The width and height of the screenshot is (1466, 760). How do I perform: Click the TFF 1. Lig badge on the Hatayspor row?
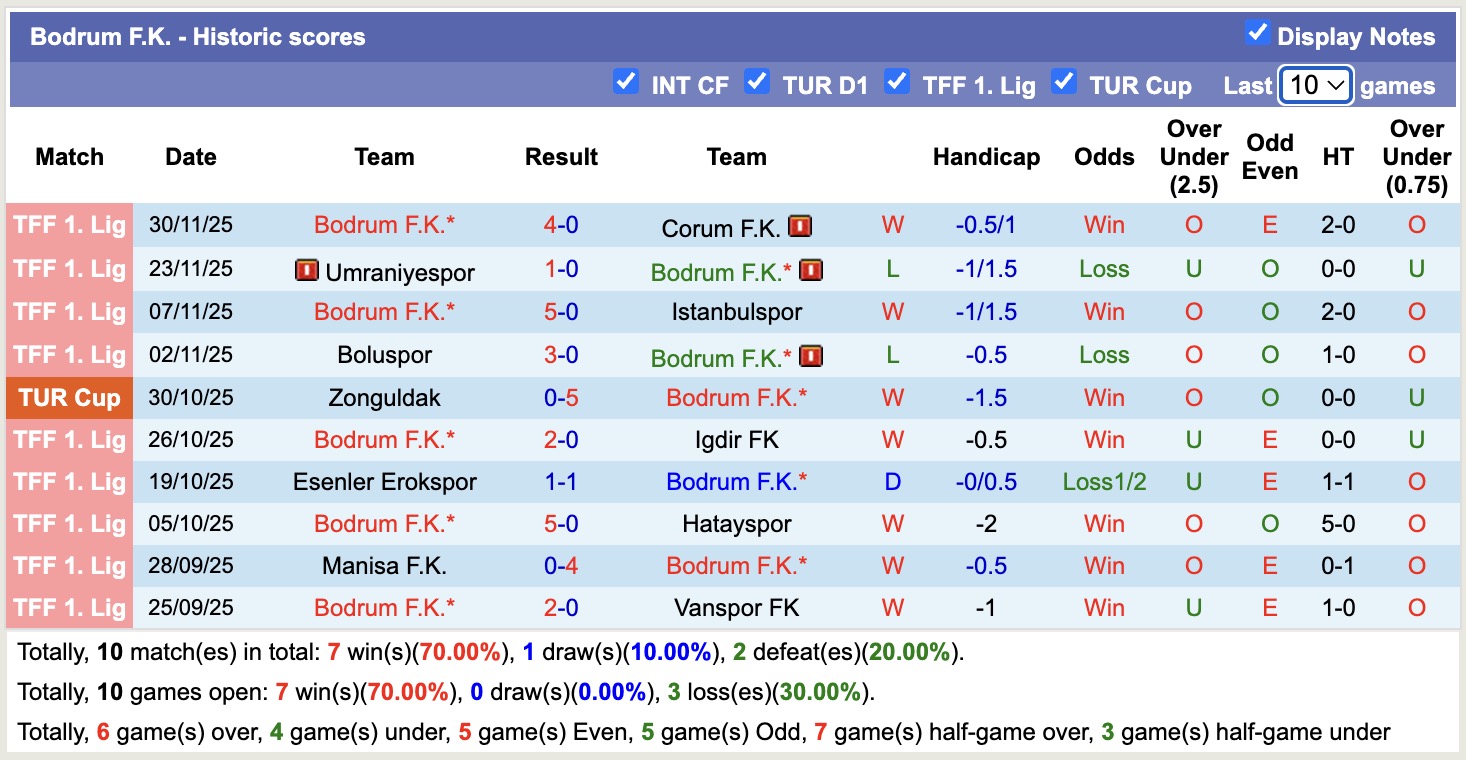(x=68, y=523)
